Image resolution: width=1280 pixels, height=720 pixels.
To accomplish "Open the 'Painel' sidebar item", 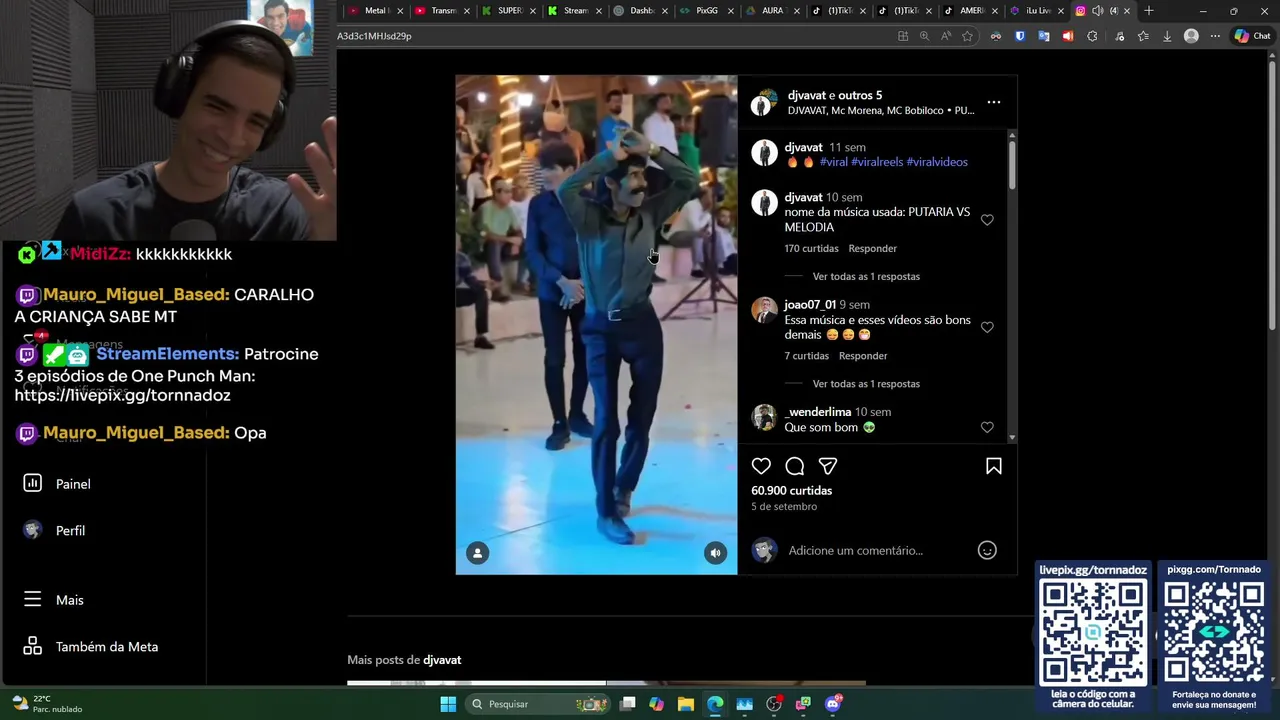I will pos(58,484).
